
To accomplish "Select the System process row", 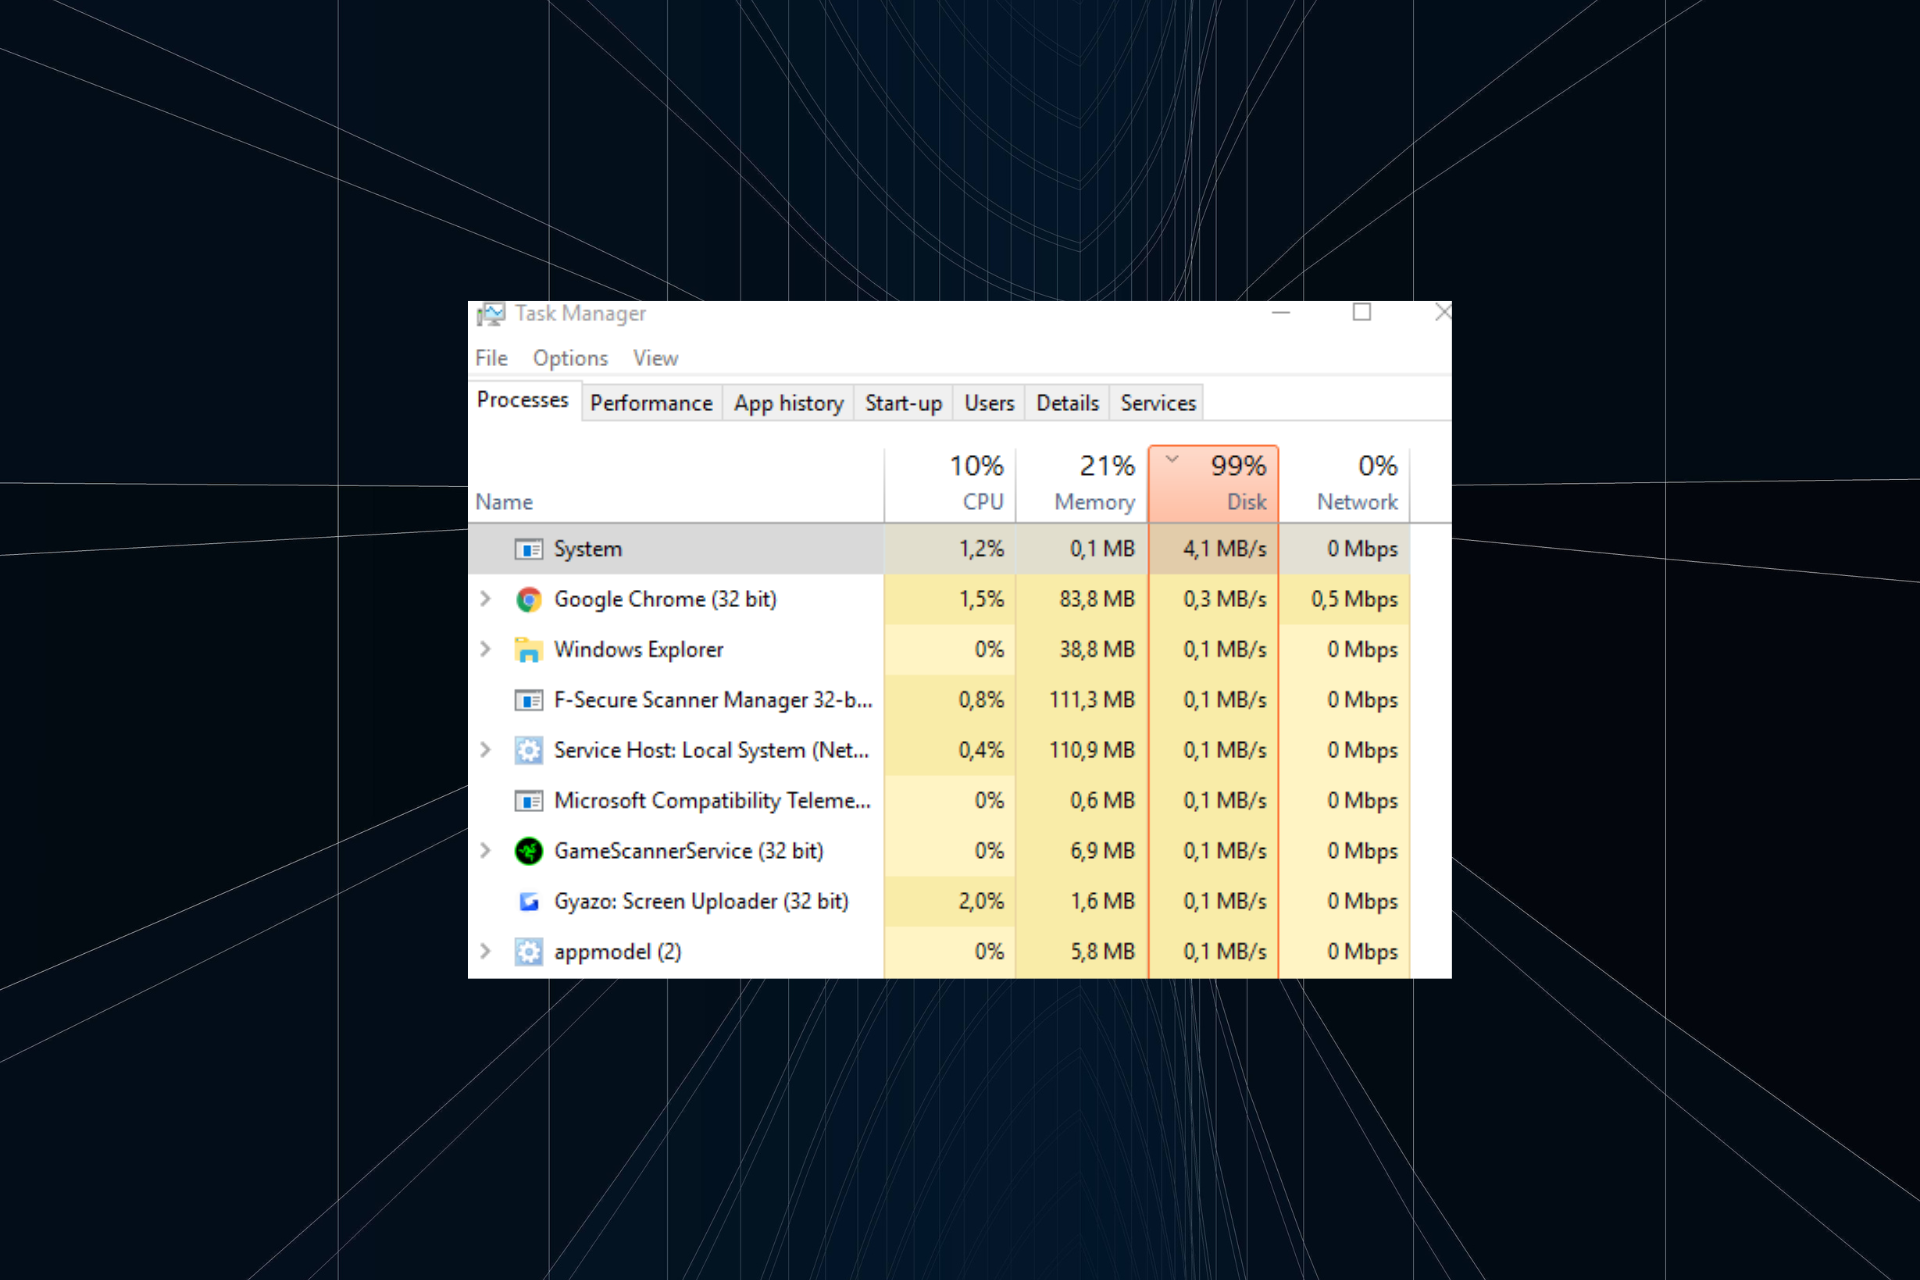I will 939,549.
